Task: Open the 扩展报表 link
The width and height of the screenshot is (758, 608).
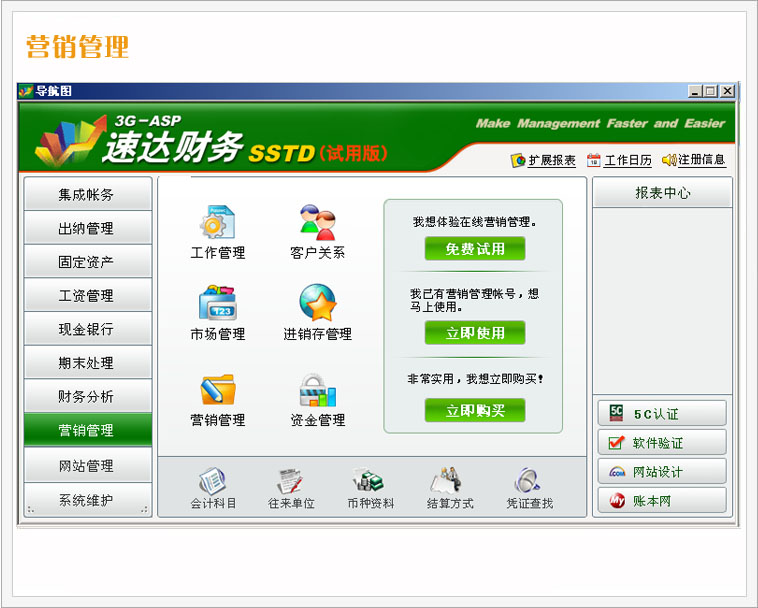Action: (552, 160)
